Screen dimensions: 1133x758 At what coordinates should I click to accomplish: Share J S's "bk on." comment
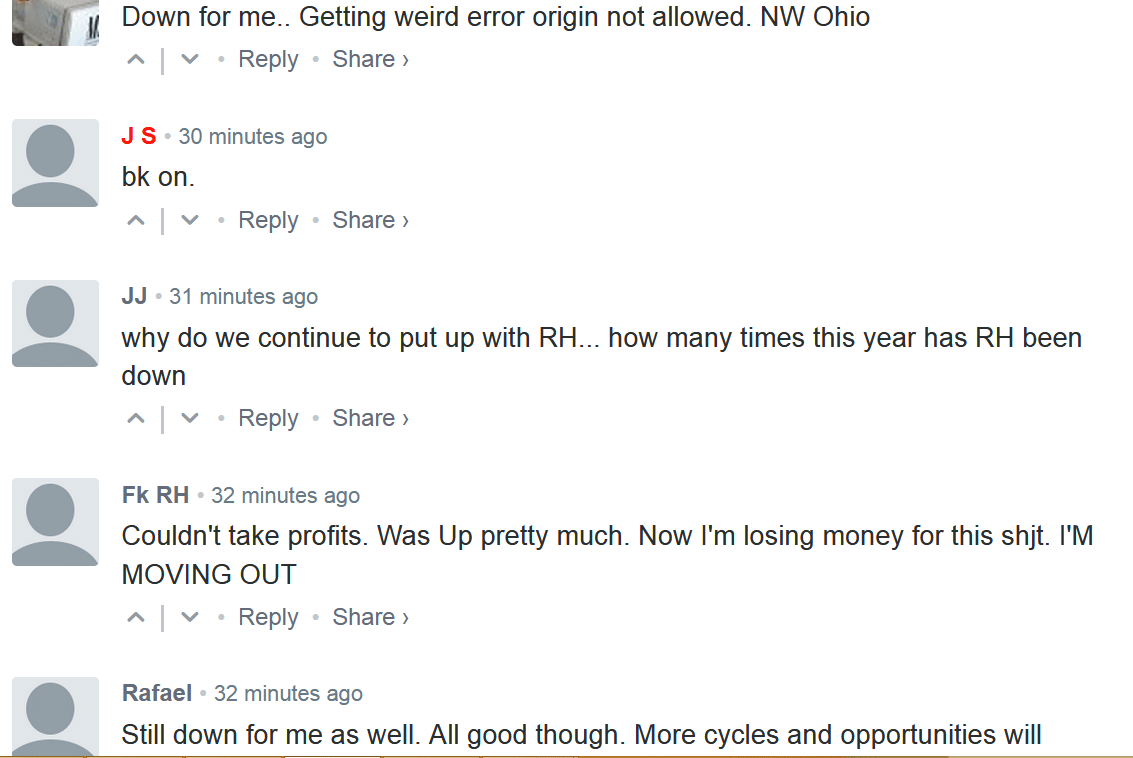pyautogui.click(x=370, y=221)
